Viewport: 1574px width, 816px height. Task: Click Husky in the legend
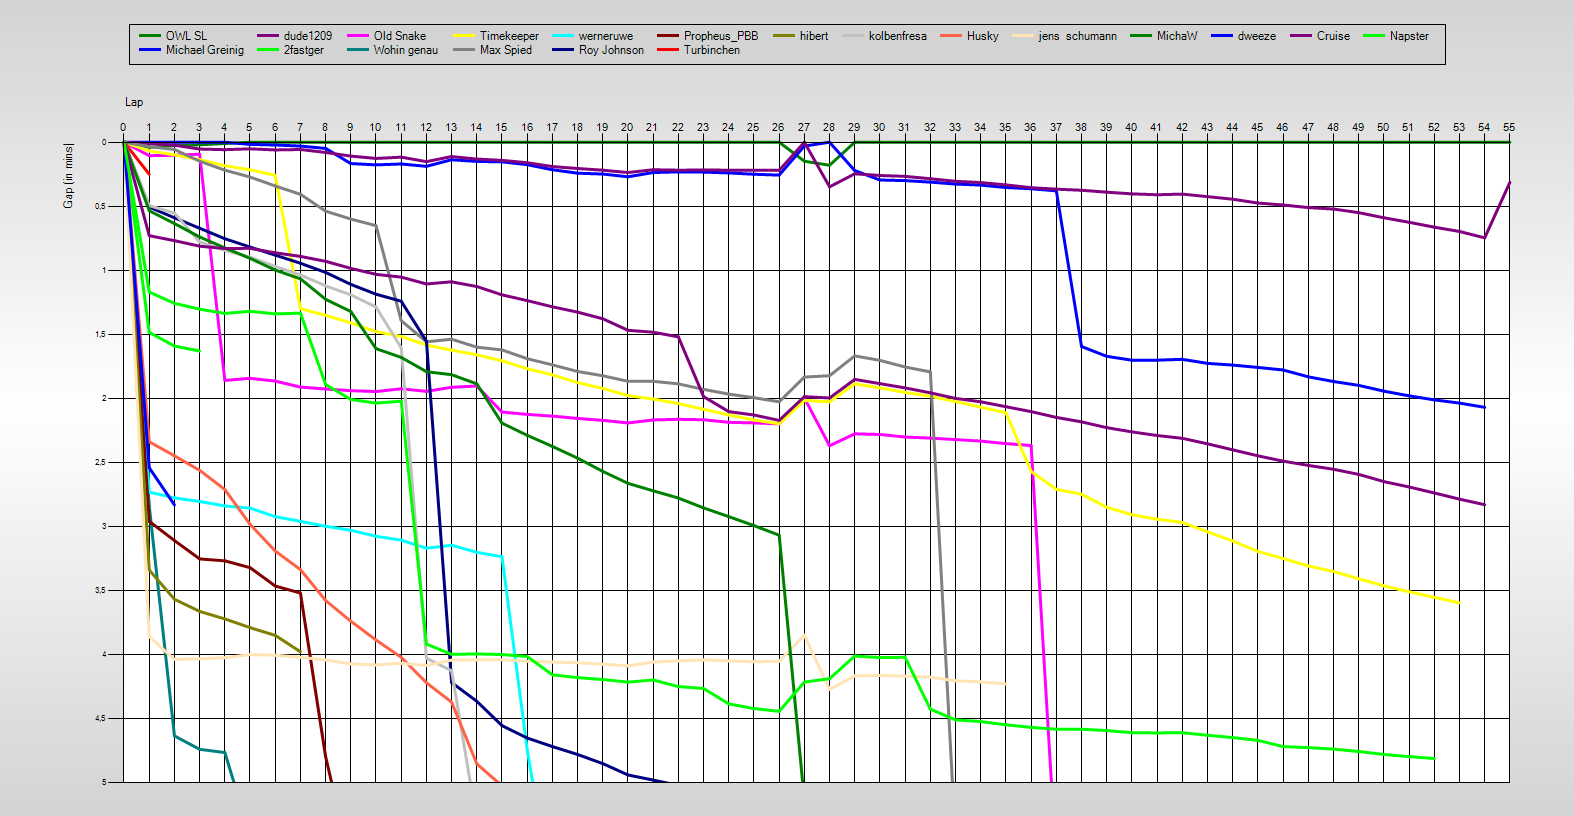pos(983,36)
